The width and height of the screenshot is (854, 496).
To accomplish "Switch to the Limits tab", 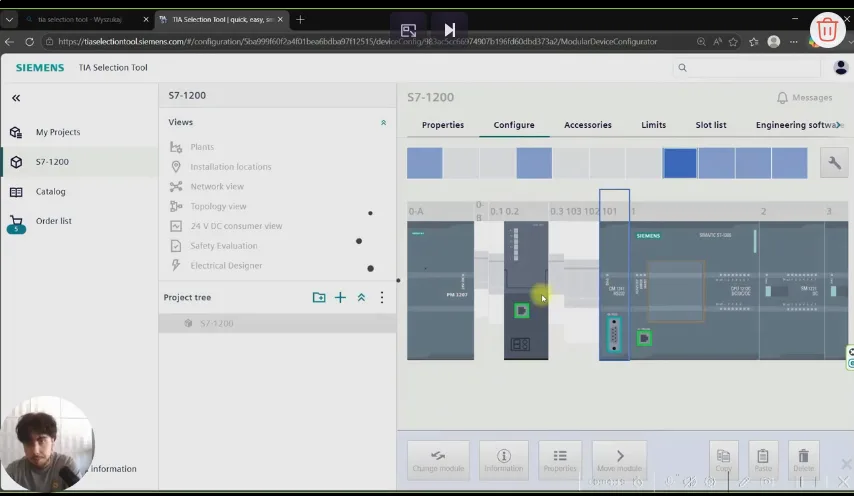I will coord(653,125).
